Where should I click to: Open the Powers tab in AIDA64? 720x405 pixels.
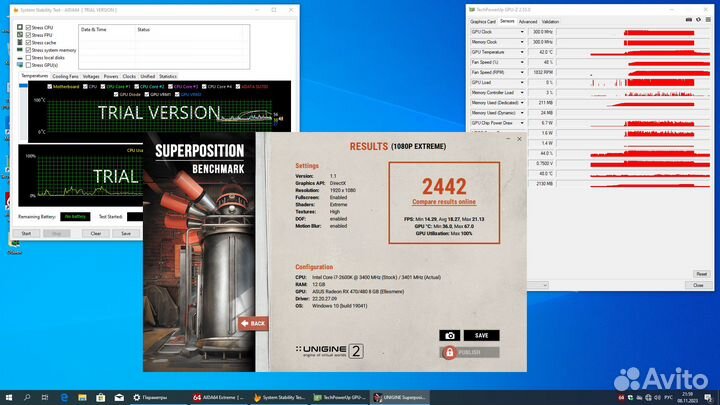111,77
